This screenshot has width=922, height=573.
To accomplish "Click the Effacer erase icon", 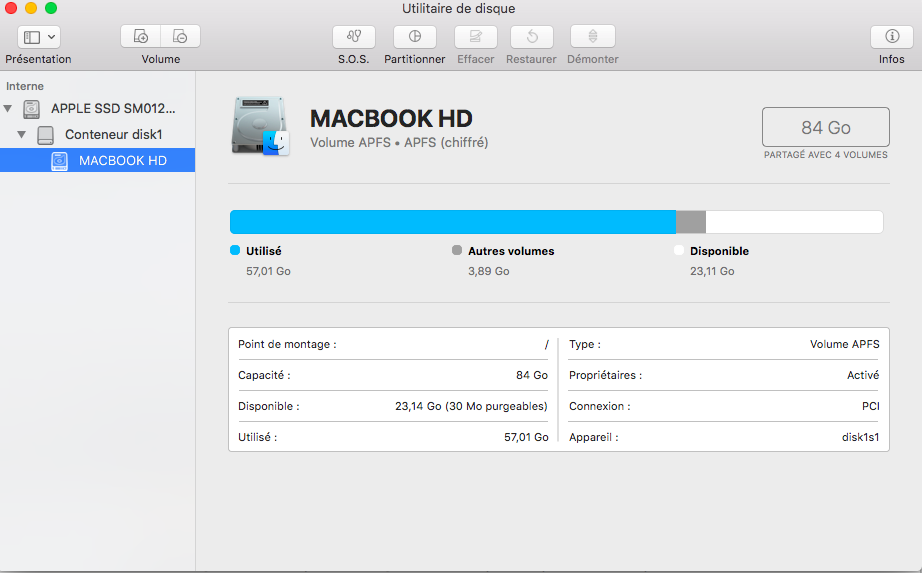I will [x=476, y=36].
